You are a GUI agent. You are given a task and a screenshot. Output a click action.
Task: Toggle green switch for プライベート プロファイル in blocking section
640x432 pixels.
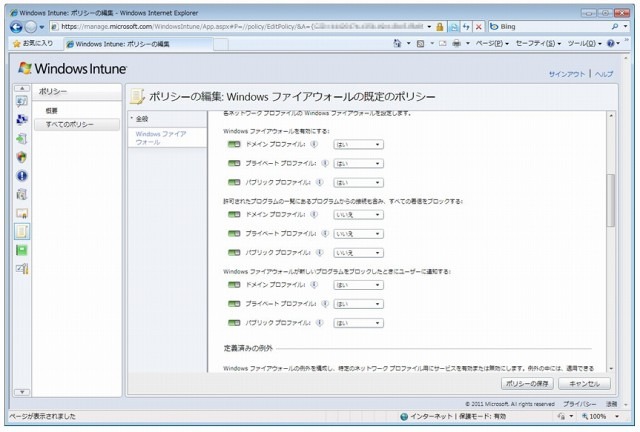[x=234, y=234]
